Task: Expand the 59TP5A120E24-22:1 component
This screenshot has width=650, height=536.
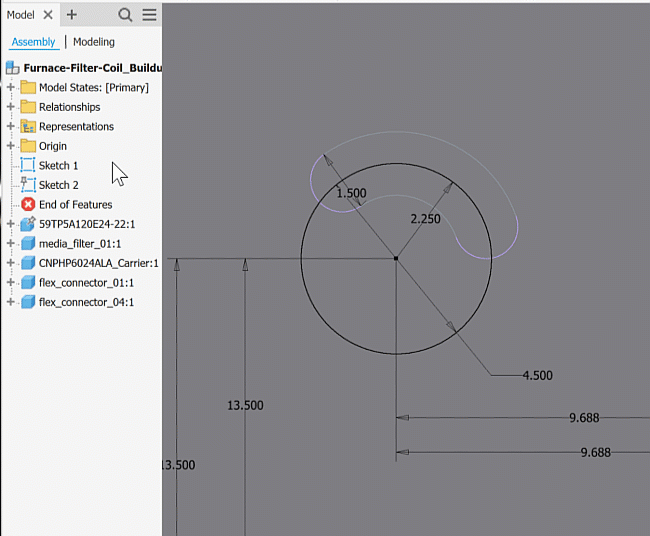Action: click(11, 224)
